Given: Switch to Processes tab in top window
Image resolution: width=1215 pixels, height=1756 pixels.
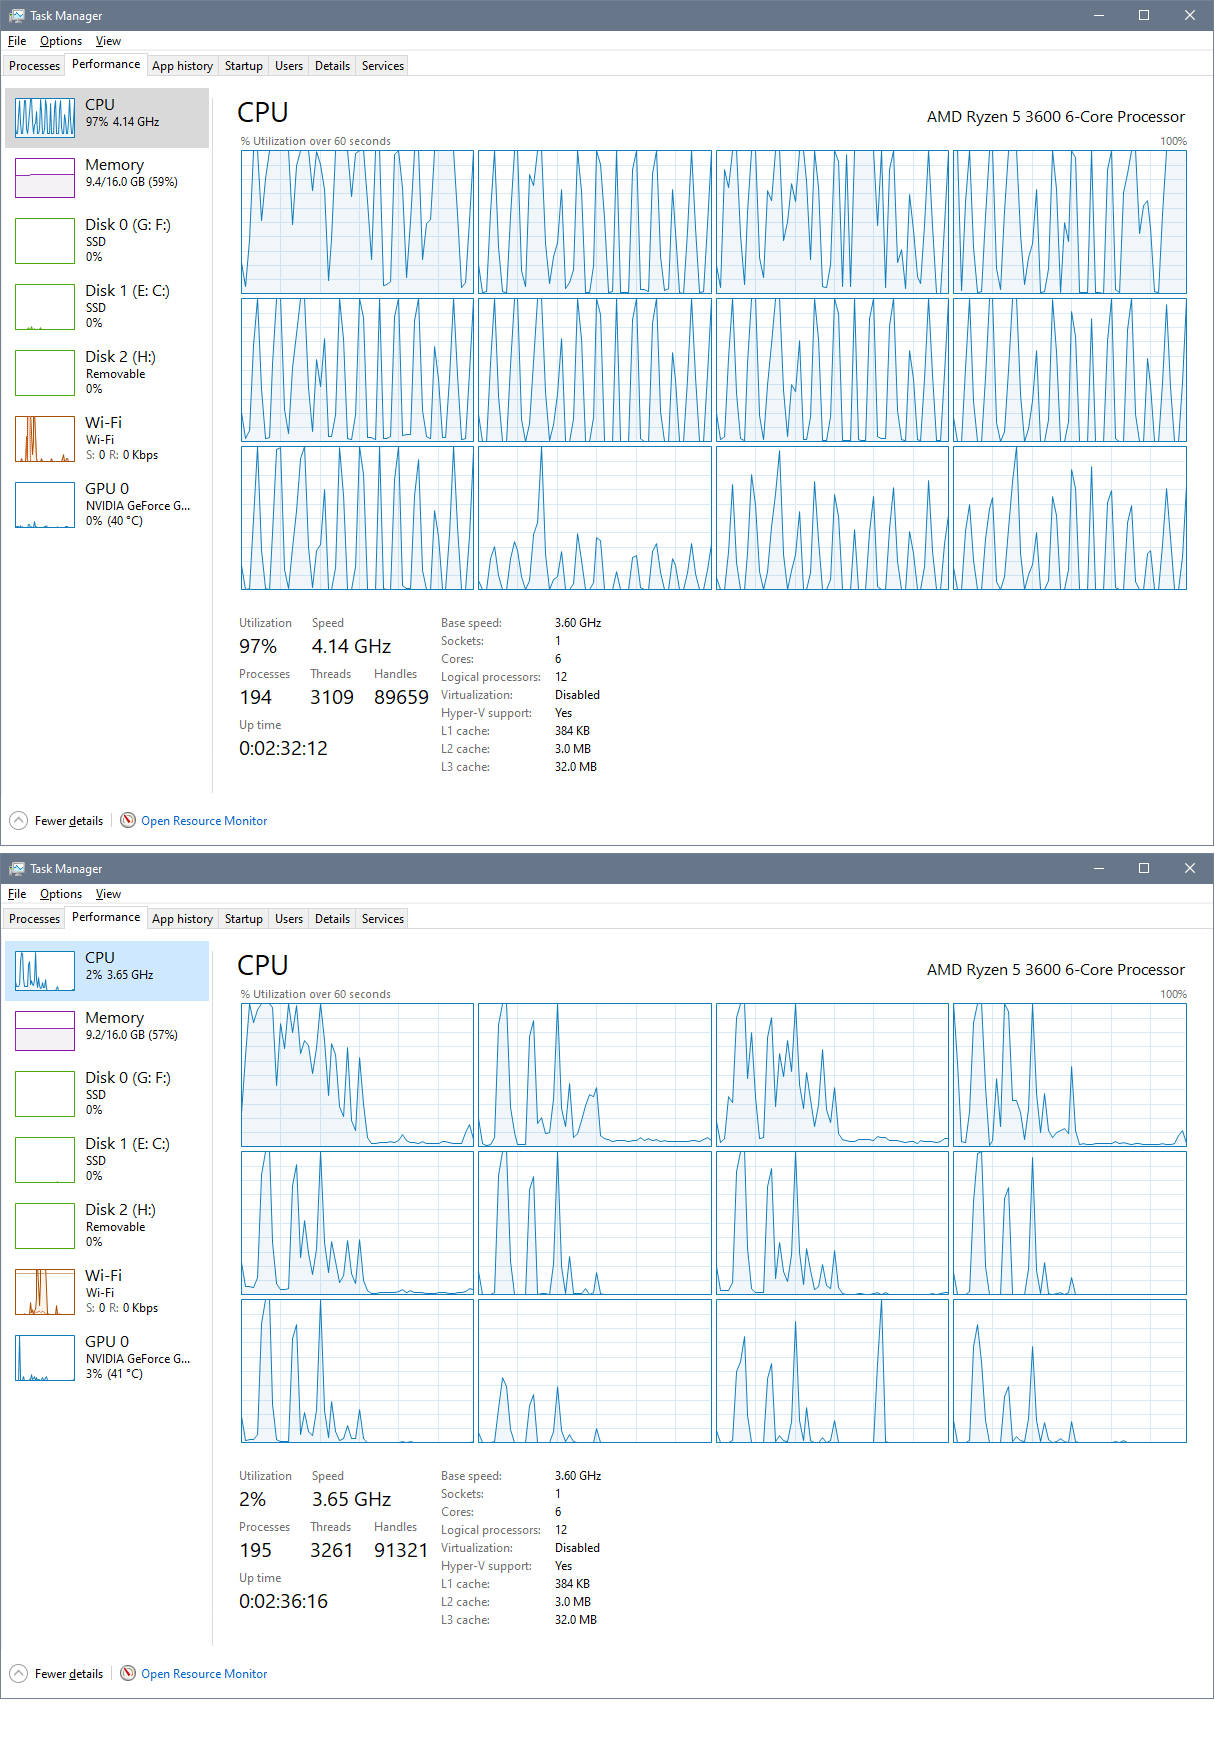Looking at the screenshot, I should pos(34,66).
